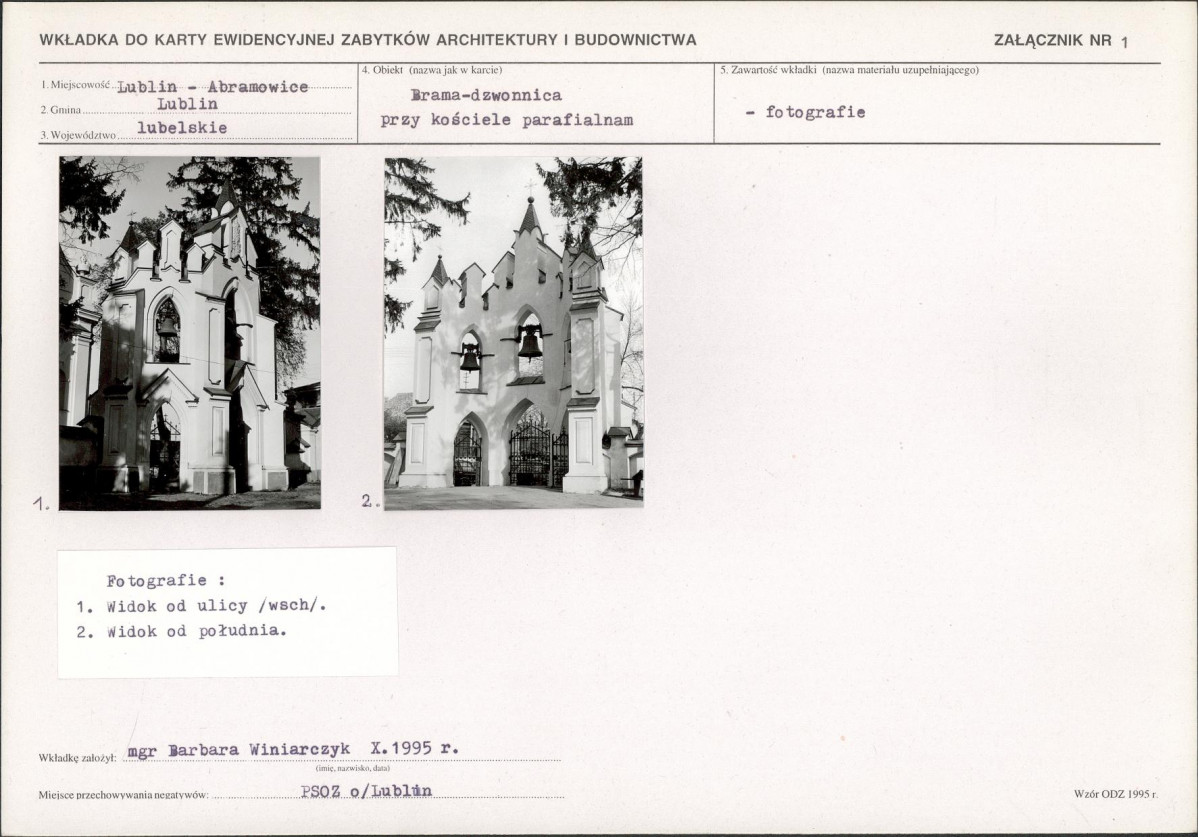This screenshot has width=1198, height=837.
Task: Select the document title starting with WKŁADKA DO KARTY
Action: [x=368, y=40]
